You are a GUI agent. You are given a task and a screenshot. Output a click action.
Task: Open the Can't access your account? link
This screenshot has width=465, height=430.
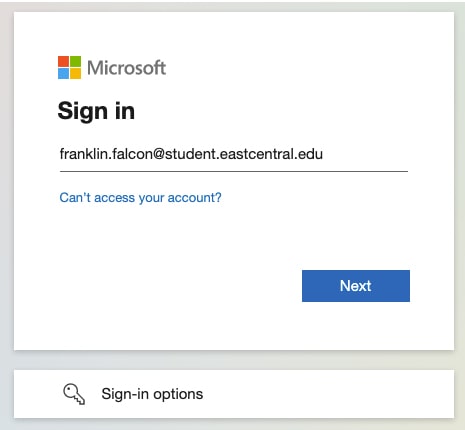[140, 198]
